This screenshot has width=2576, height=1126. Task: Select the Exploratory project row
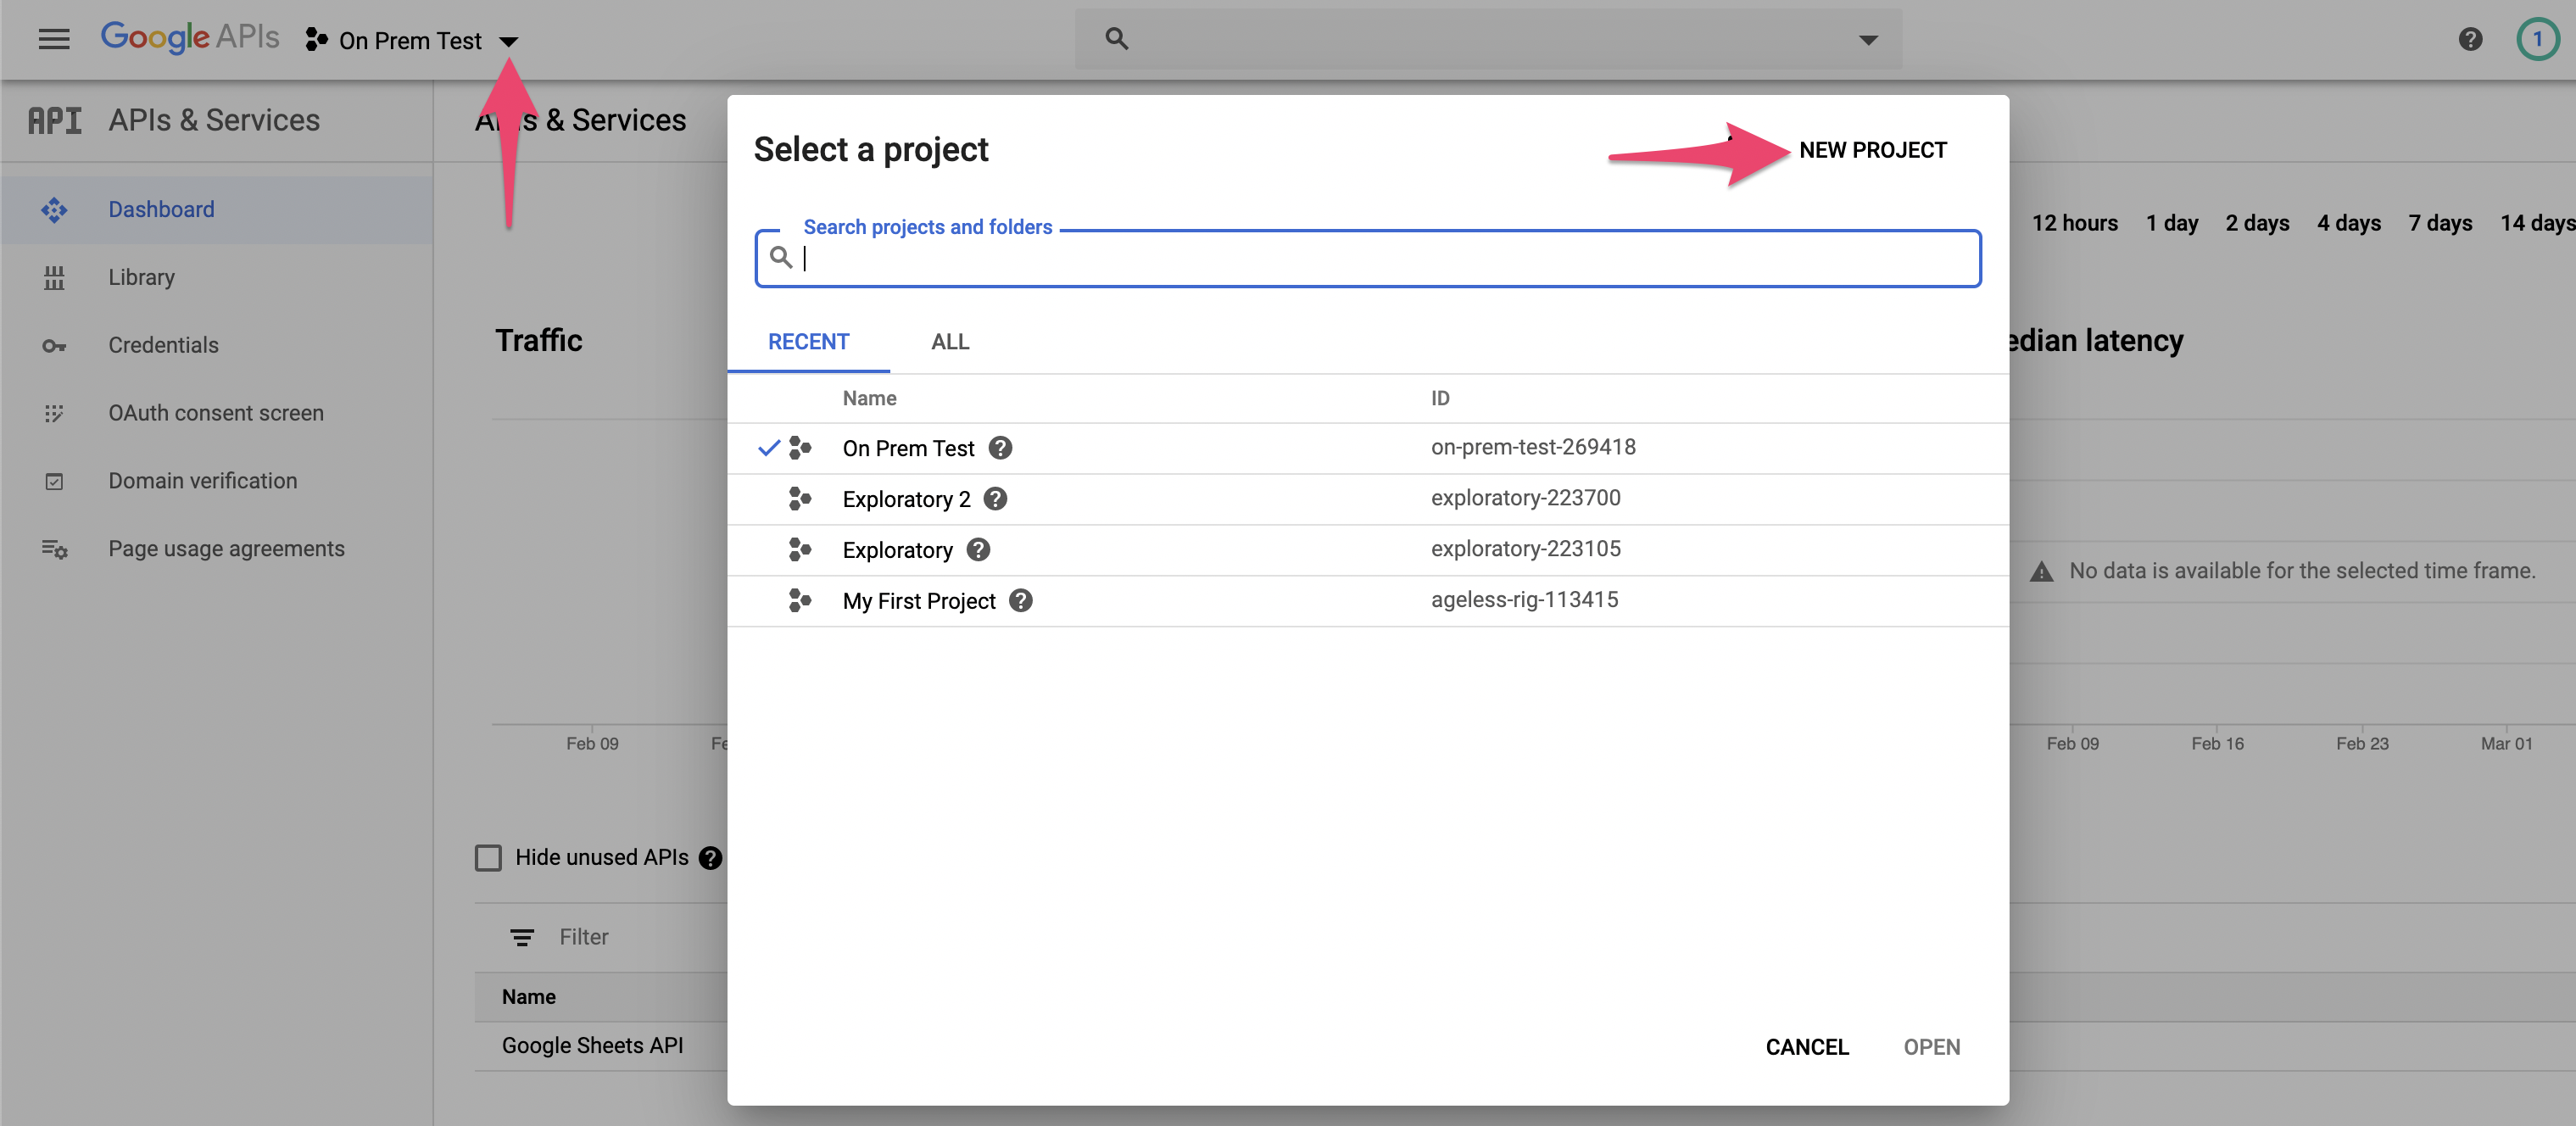(897, 550)
